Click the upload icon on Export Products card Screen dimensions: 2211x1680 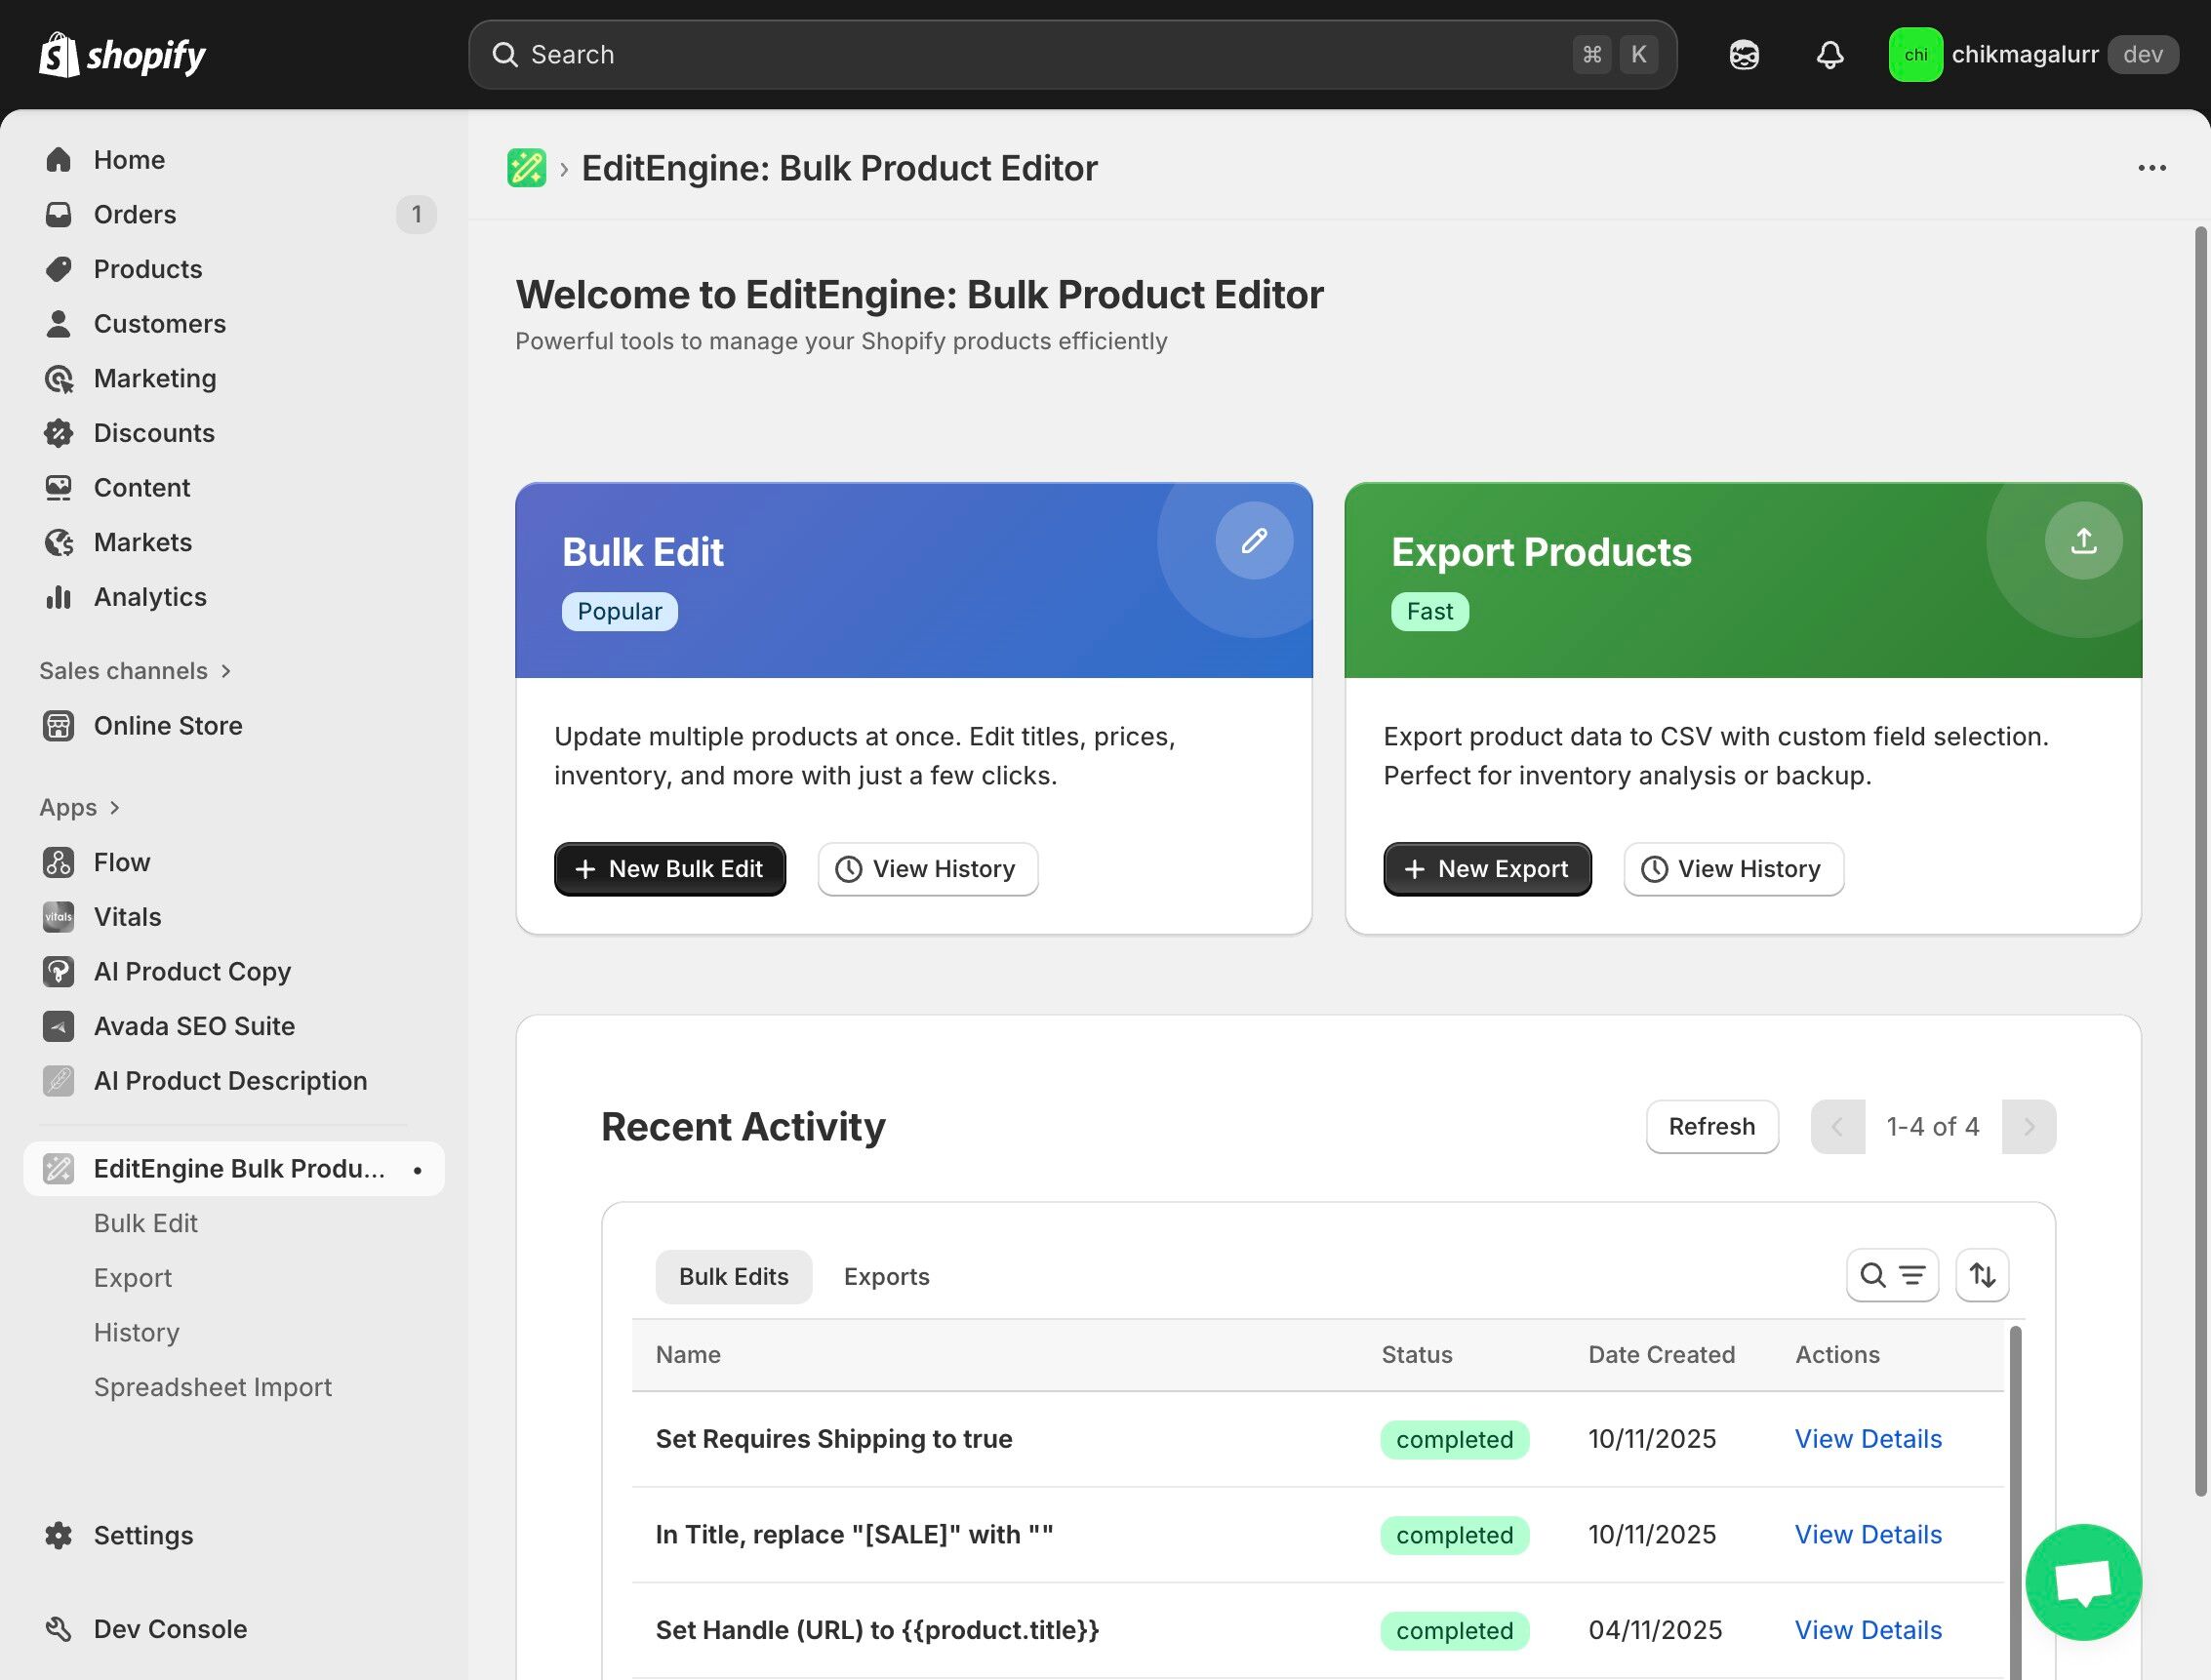[x=2083, y=540]
